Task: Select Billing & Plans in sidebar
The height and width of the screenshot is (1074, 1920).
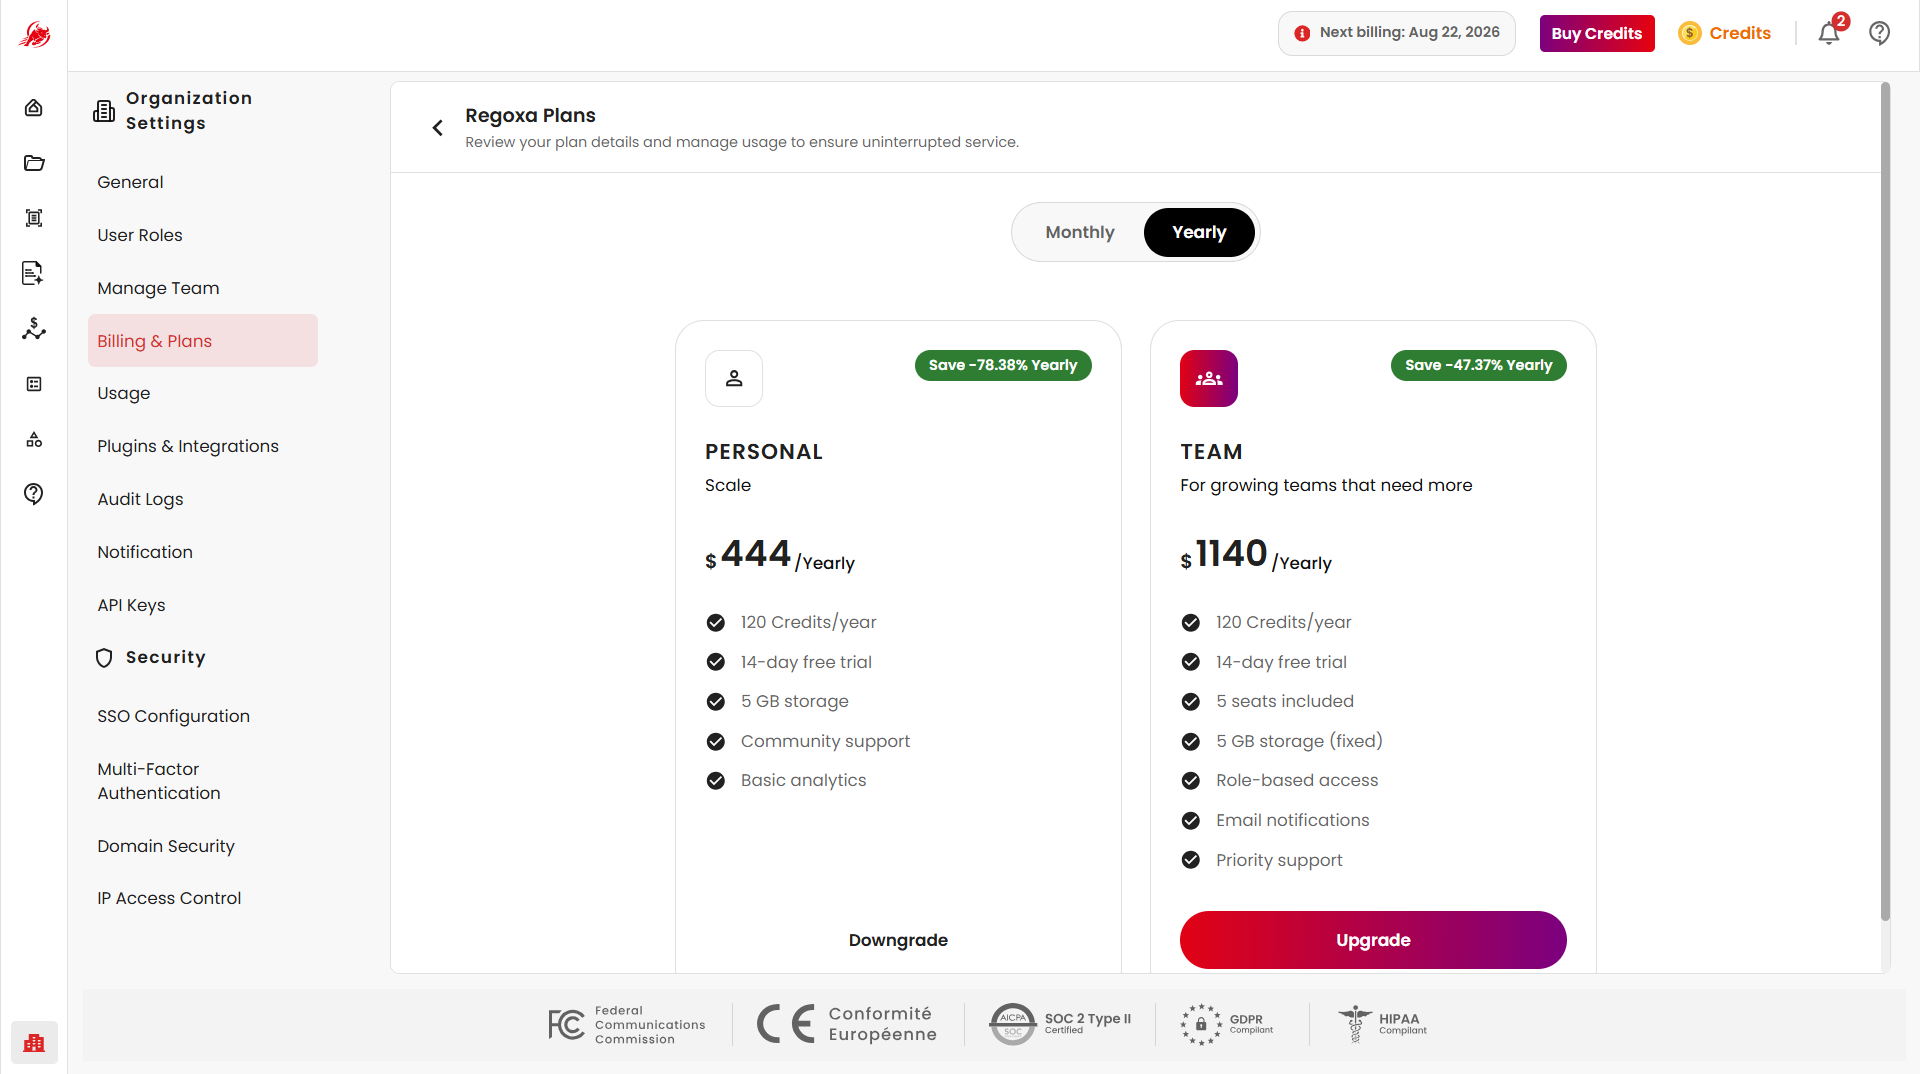Action: 203,341
